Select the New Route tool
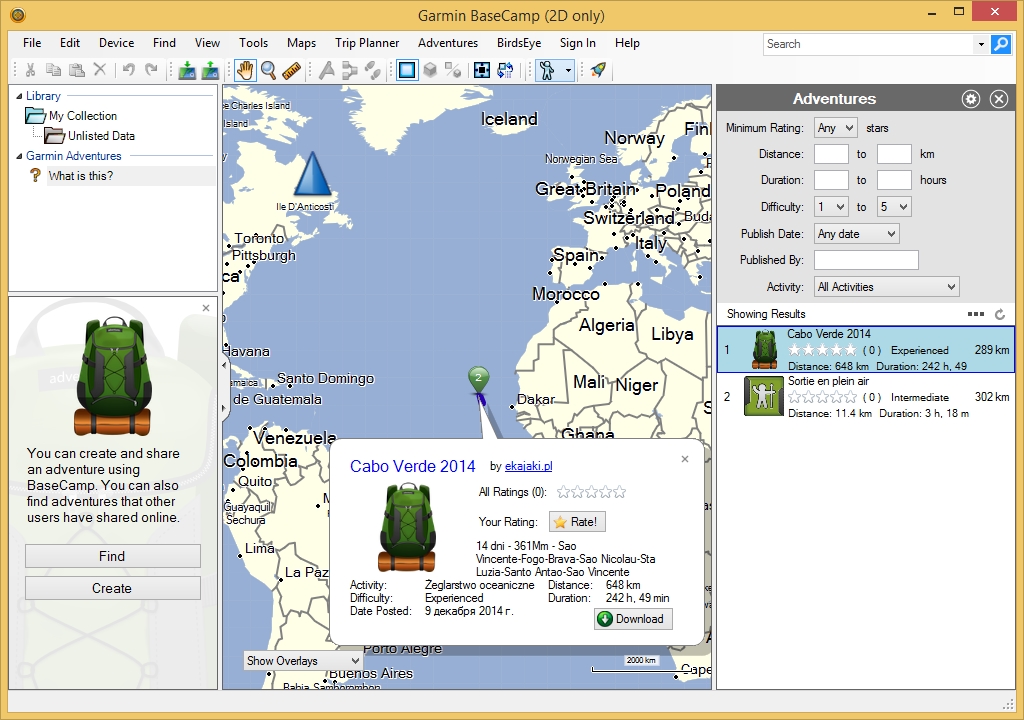 tap(350, 70)
